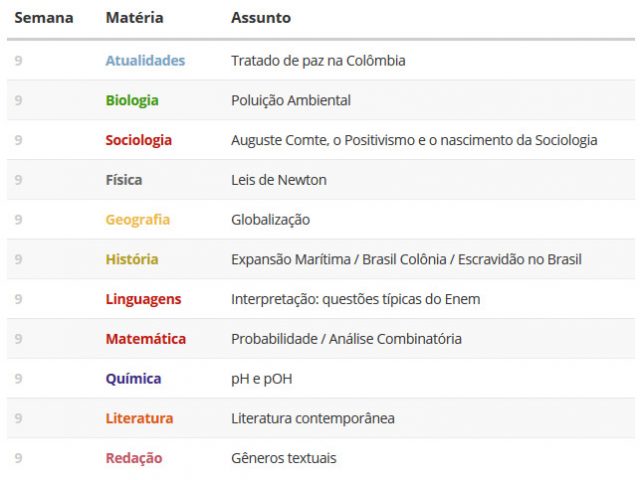Click the Literatura subject link
640x480 pixels.
point(139,418)
